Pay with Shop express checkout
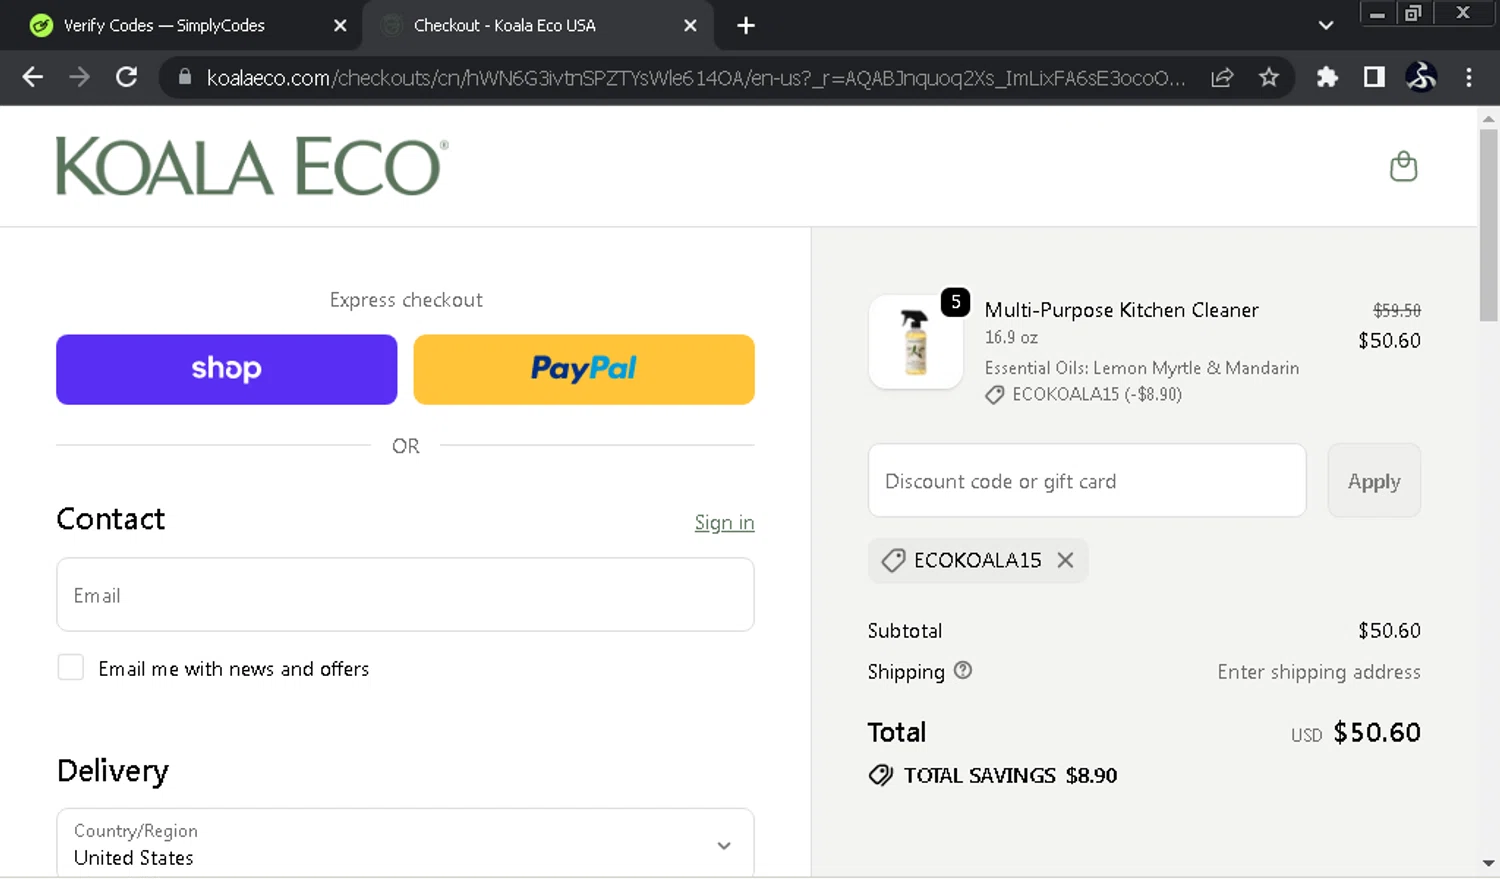 tap(226, 369)
